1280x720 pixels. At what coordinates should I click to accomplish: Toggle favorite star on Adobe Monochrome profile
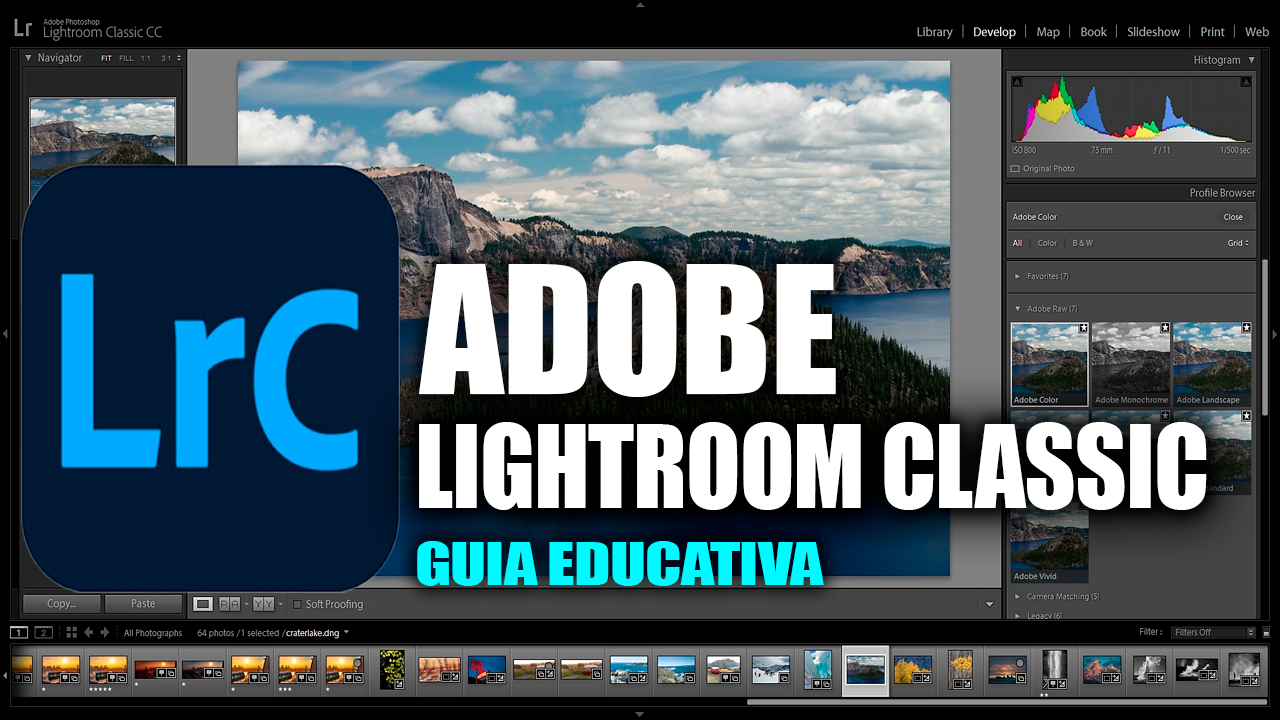1164,327
